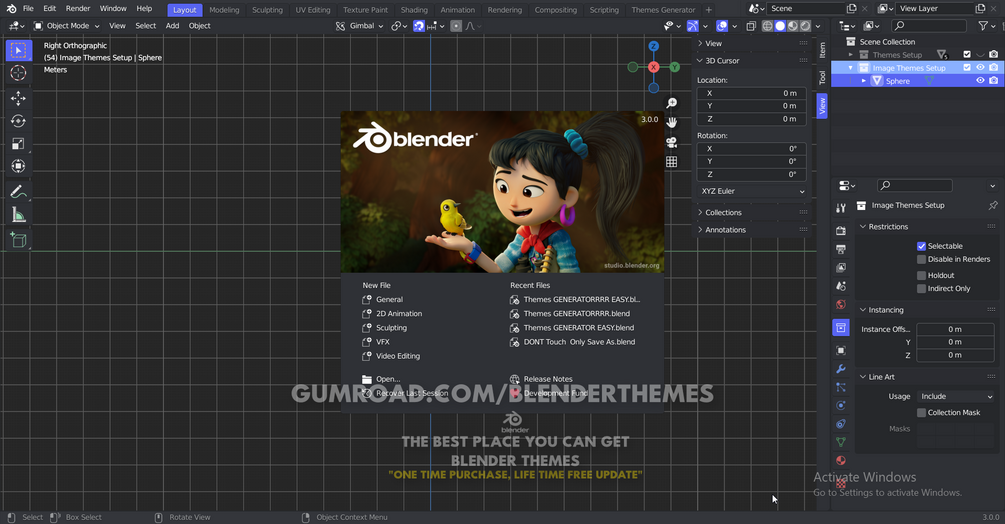Adjust 3D Cursor Rotation Z field

752,174
